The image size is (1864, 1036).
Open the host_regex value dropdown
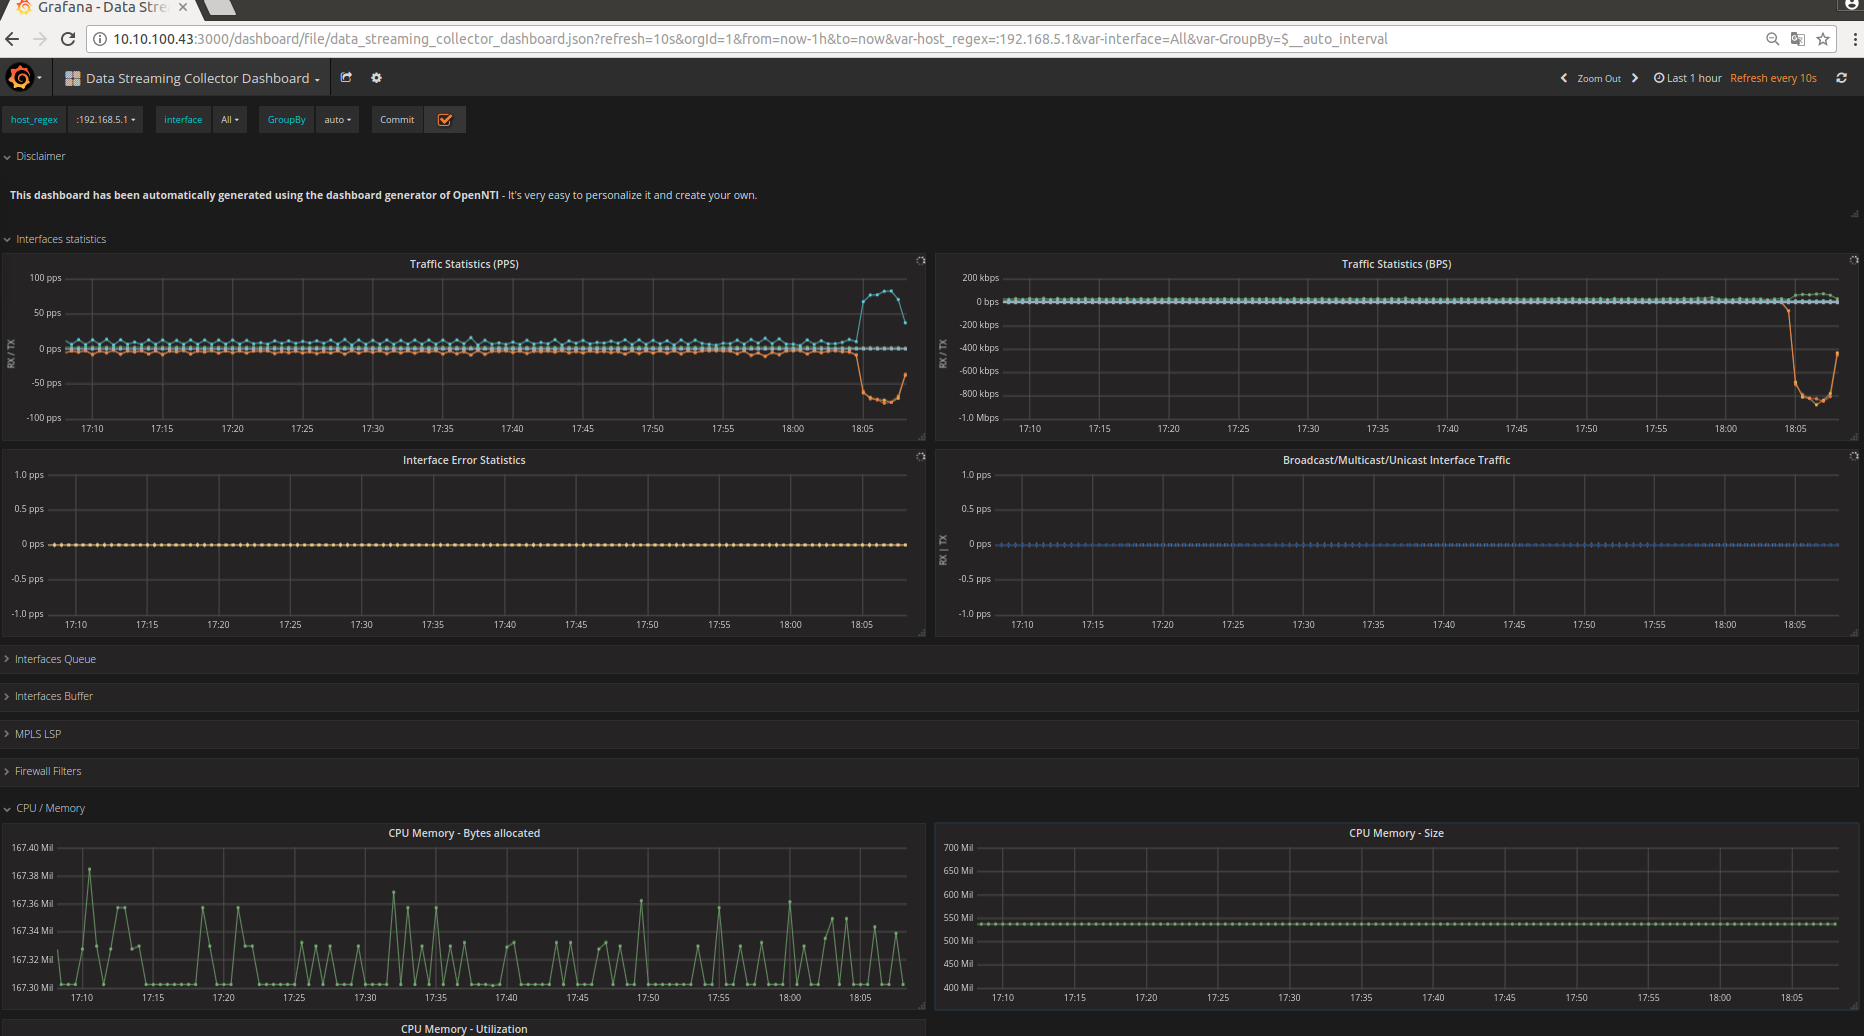click(x=105, y=120)
